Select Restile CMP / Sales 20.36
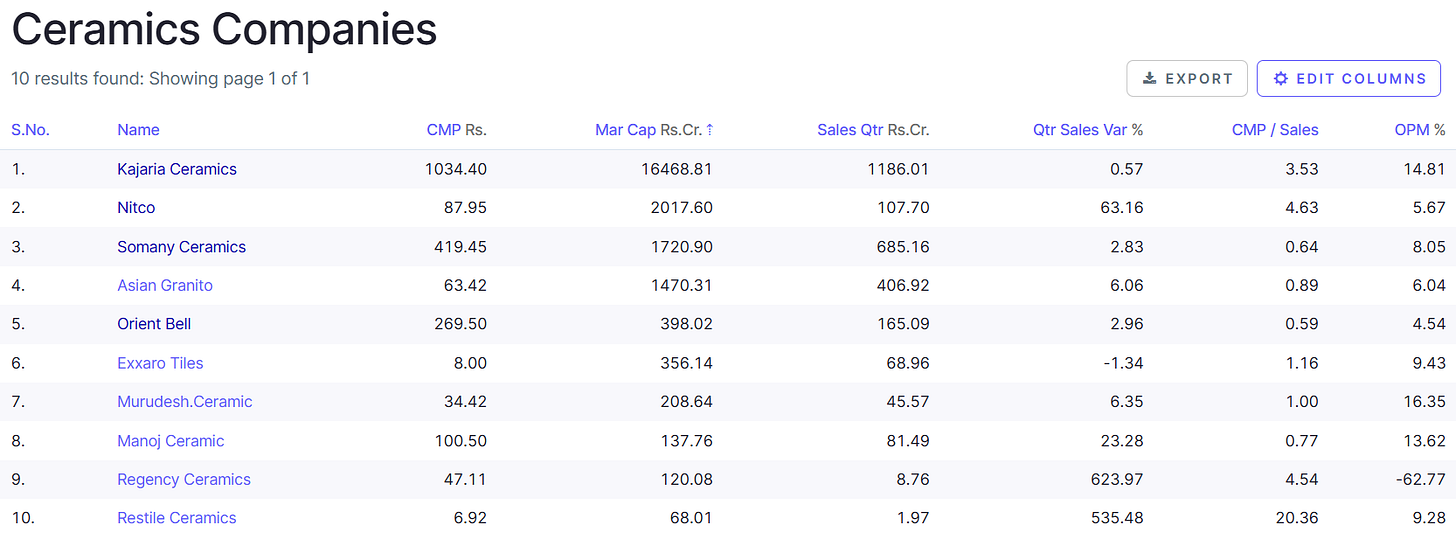The height and width of the screenshot is (551, 1456). 1297,518
